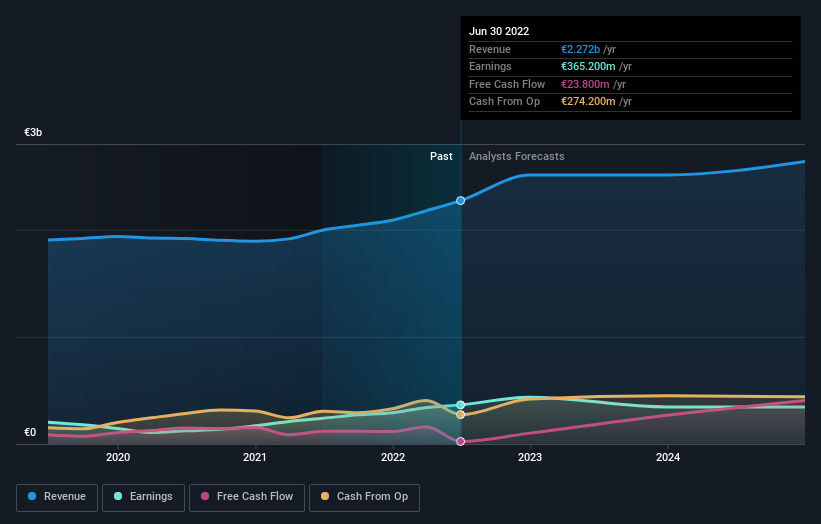This screenshot has height=524, width=821.
Task: Toggle the Earnings legend button
Action: coord(143,497)
